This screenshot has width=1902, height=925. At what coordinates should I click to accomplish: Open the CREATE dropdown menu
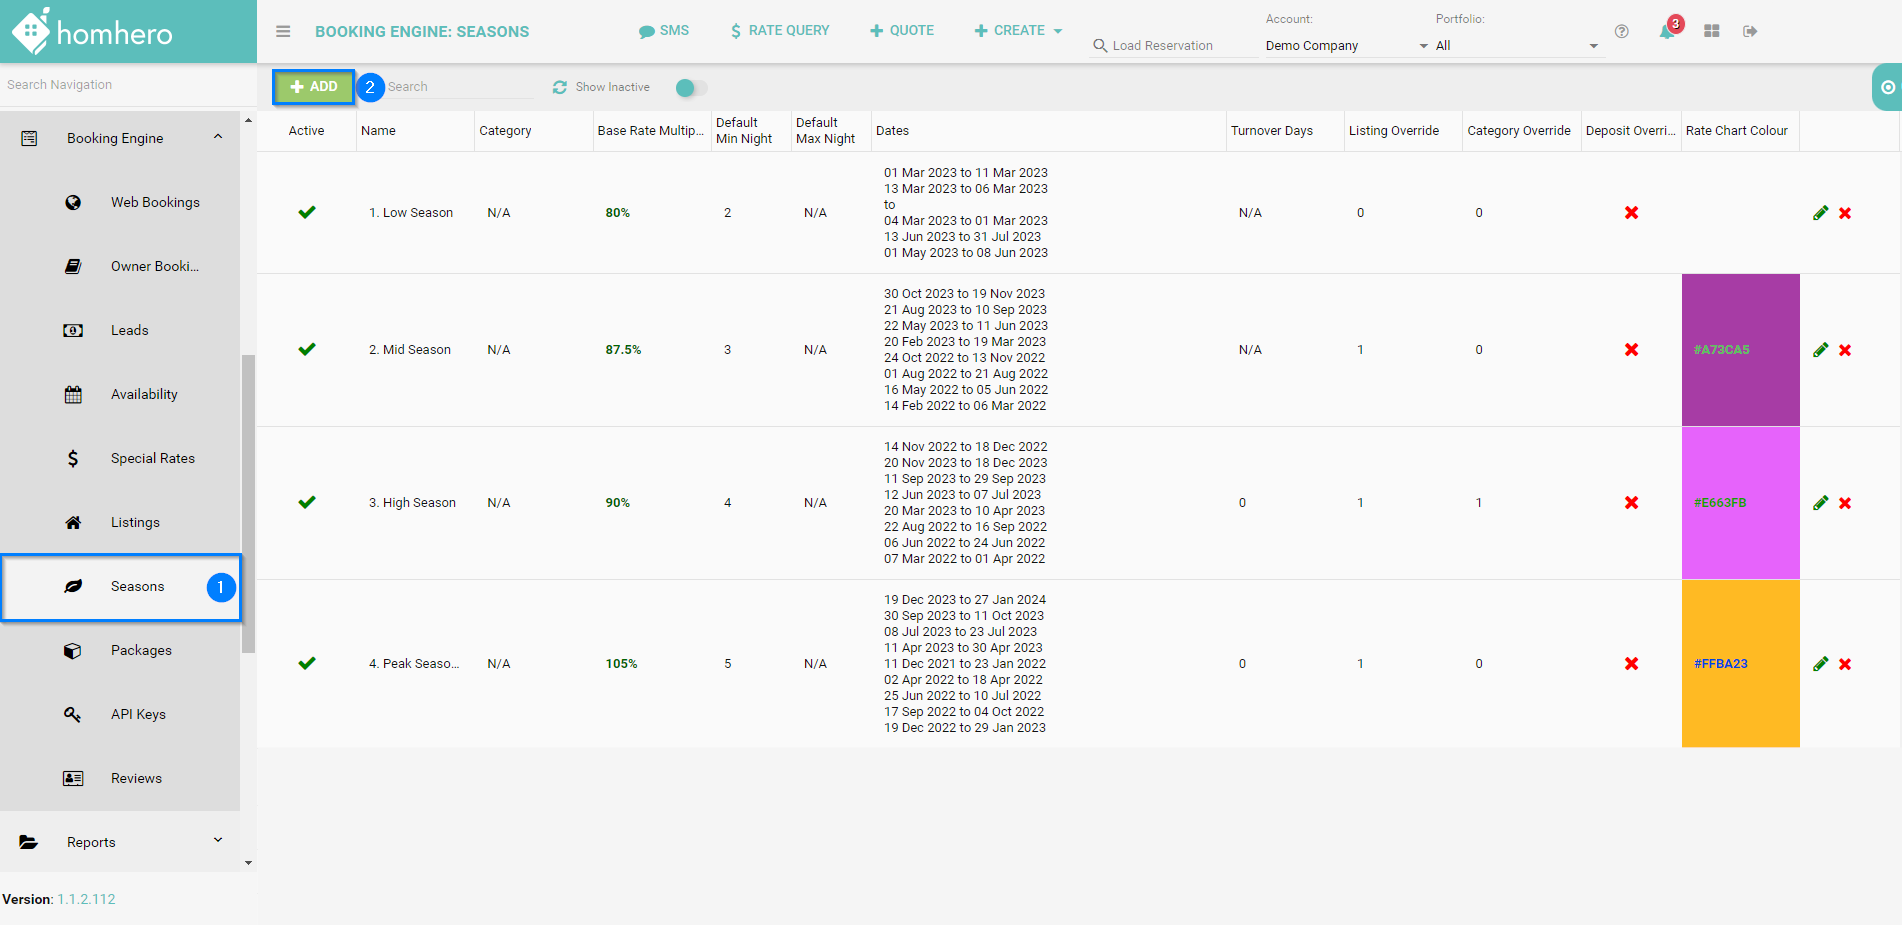point(1018,31)
